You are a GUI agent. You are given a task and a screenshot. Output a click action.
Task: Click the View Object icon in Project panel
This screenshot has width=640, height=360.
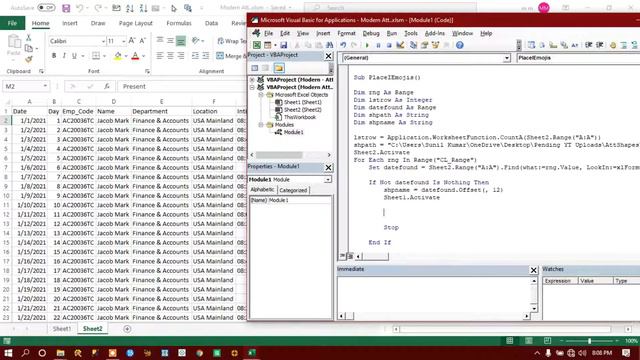coord(266,68)
